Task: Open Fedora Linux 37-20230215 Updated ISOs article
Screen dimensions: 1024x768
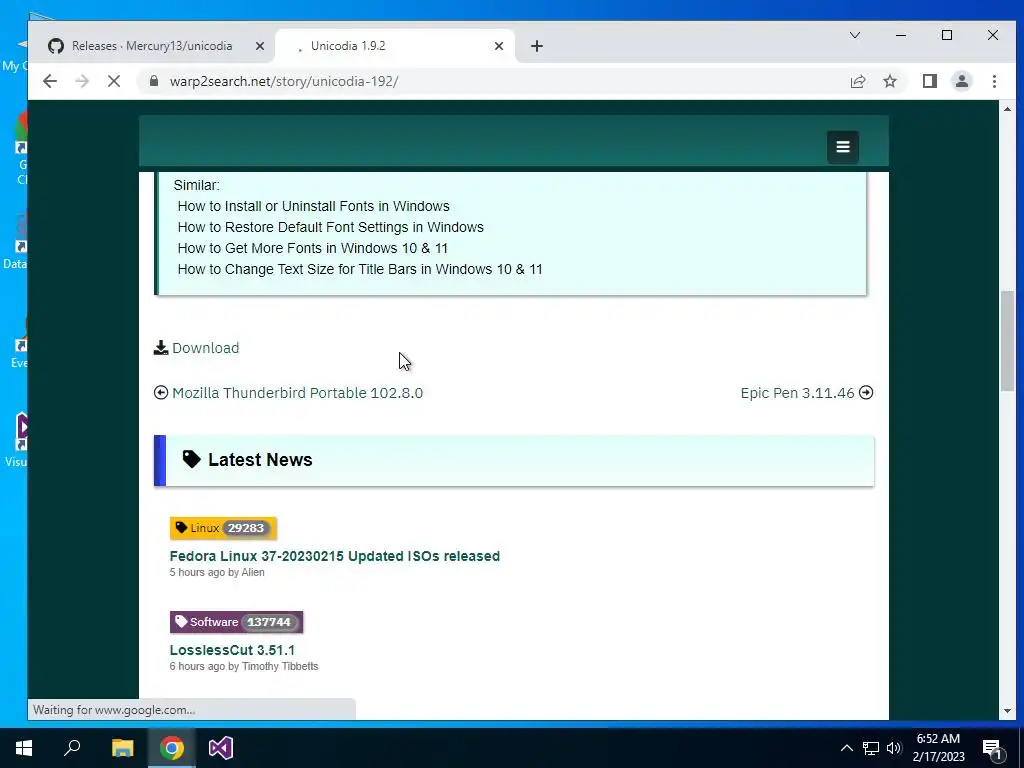Action: click(334, 556)
